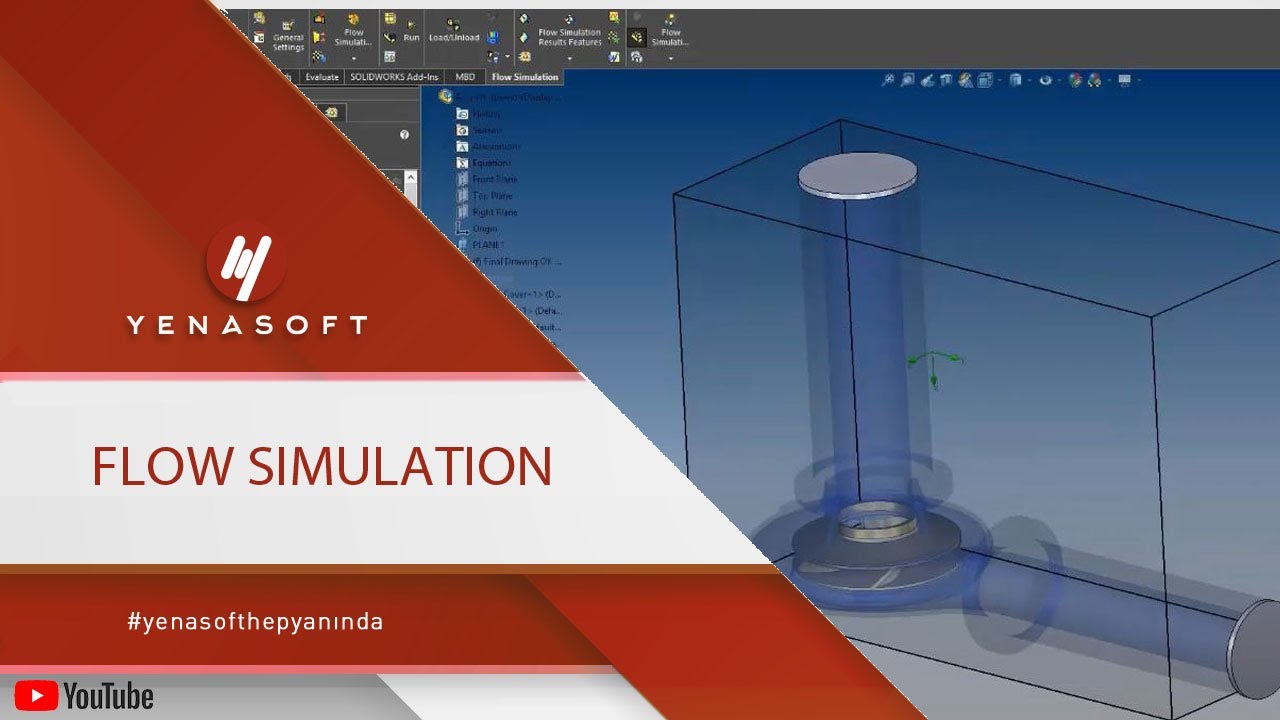The image size is (1280, 720).
Task: Click the Previous View icon
Action: pos(927,80)
